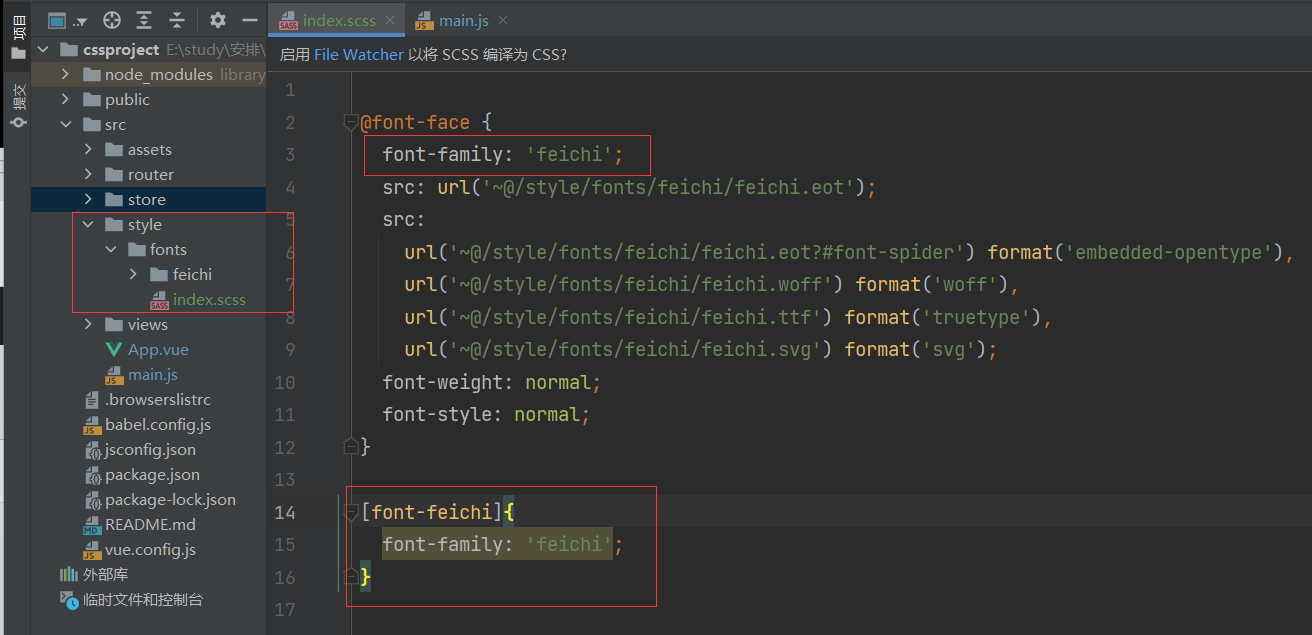Click the Collapse All icon in project toolbar
Screen dimensions: 1312x635
(177, 20)
